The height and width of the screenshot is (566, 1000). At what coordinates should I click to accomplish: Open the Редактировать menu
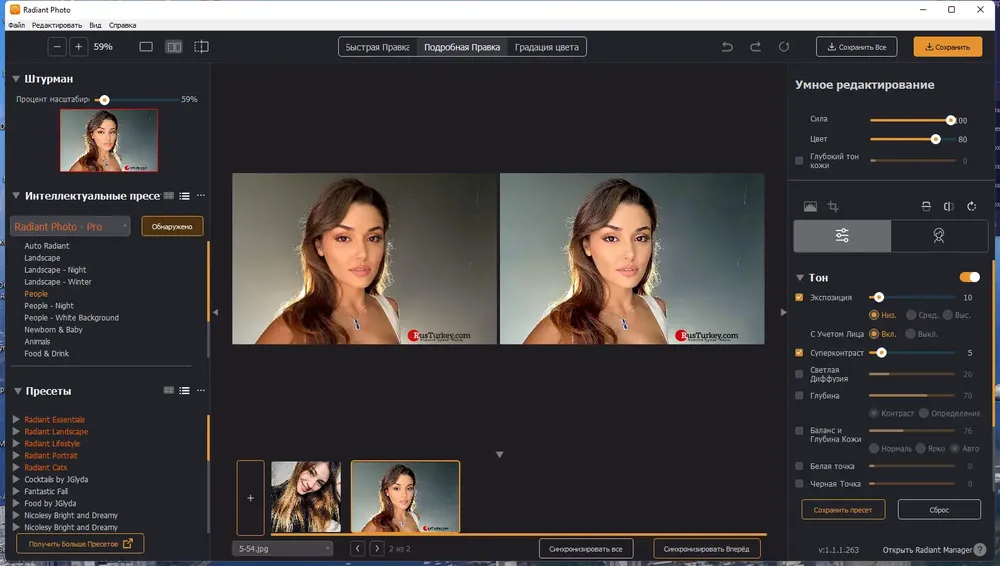[x=57, y=26]
